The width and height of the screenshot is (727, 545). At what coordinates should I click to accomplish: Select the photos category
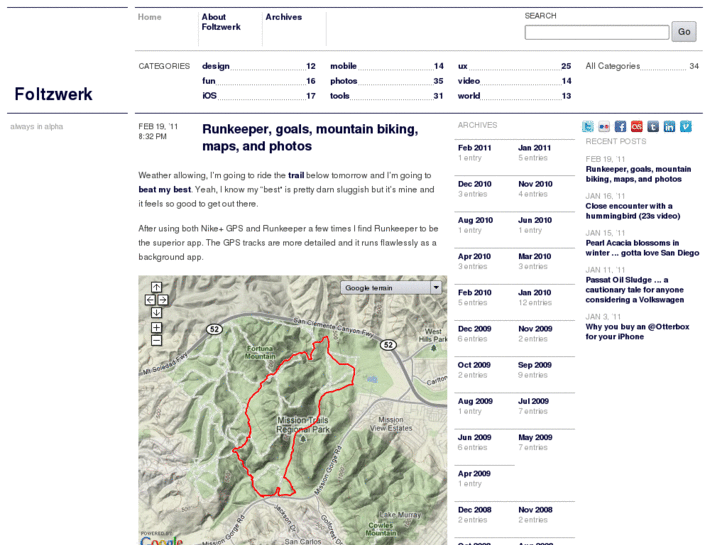344,81
